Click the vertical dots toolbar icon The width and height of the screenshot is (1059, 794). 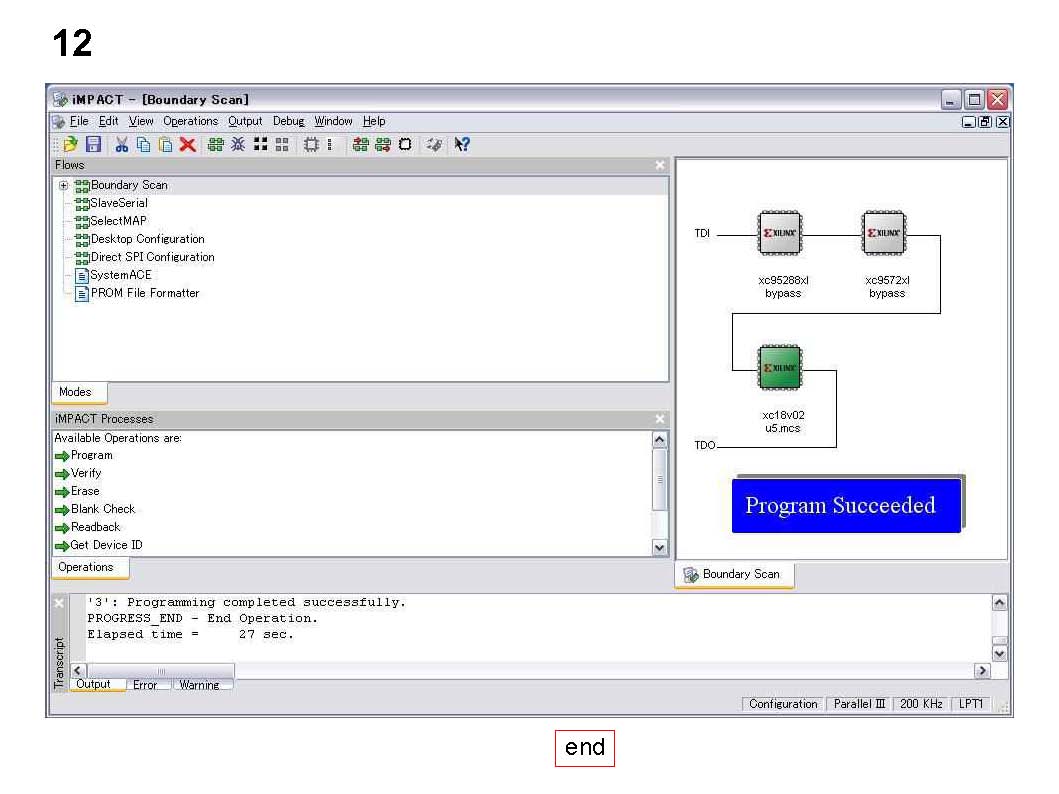tap(330, 144)
